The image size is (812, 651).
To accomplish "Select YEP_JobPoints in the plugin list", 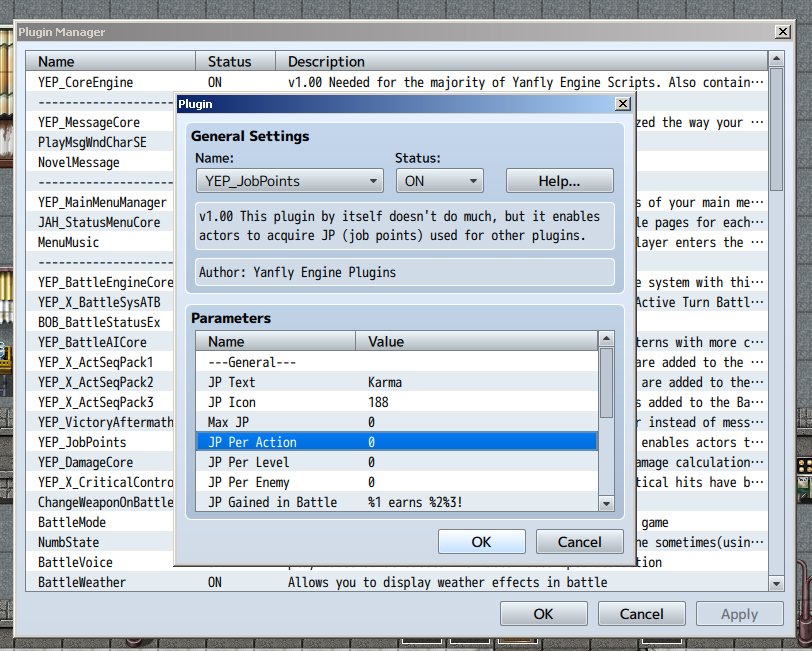I will point(82,442).
